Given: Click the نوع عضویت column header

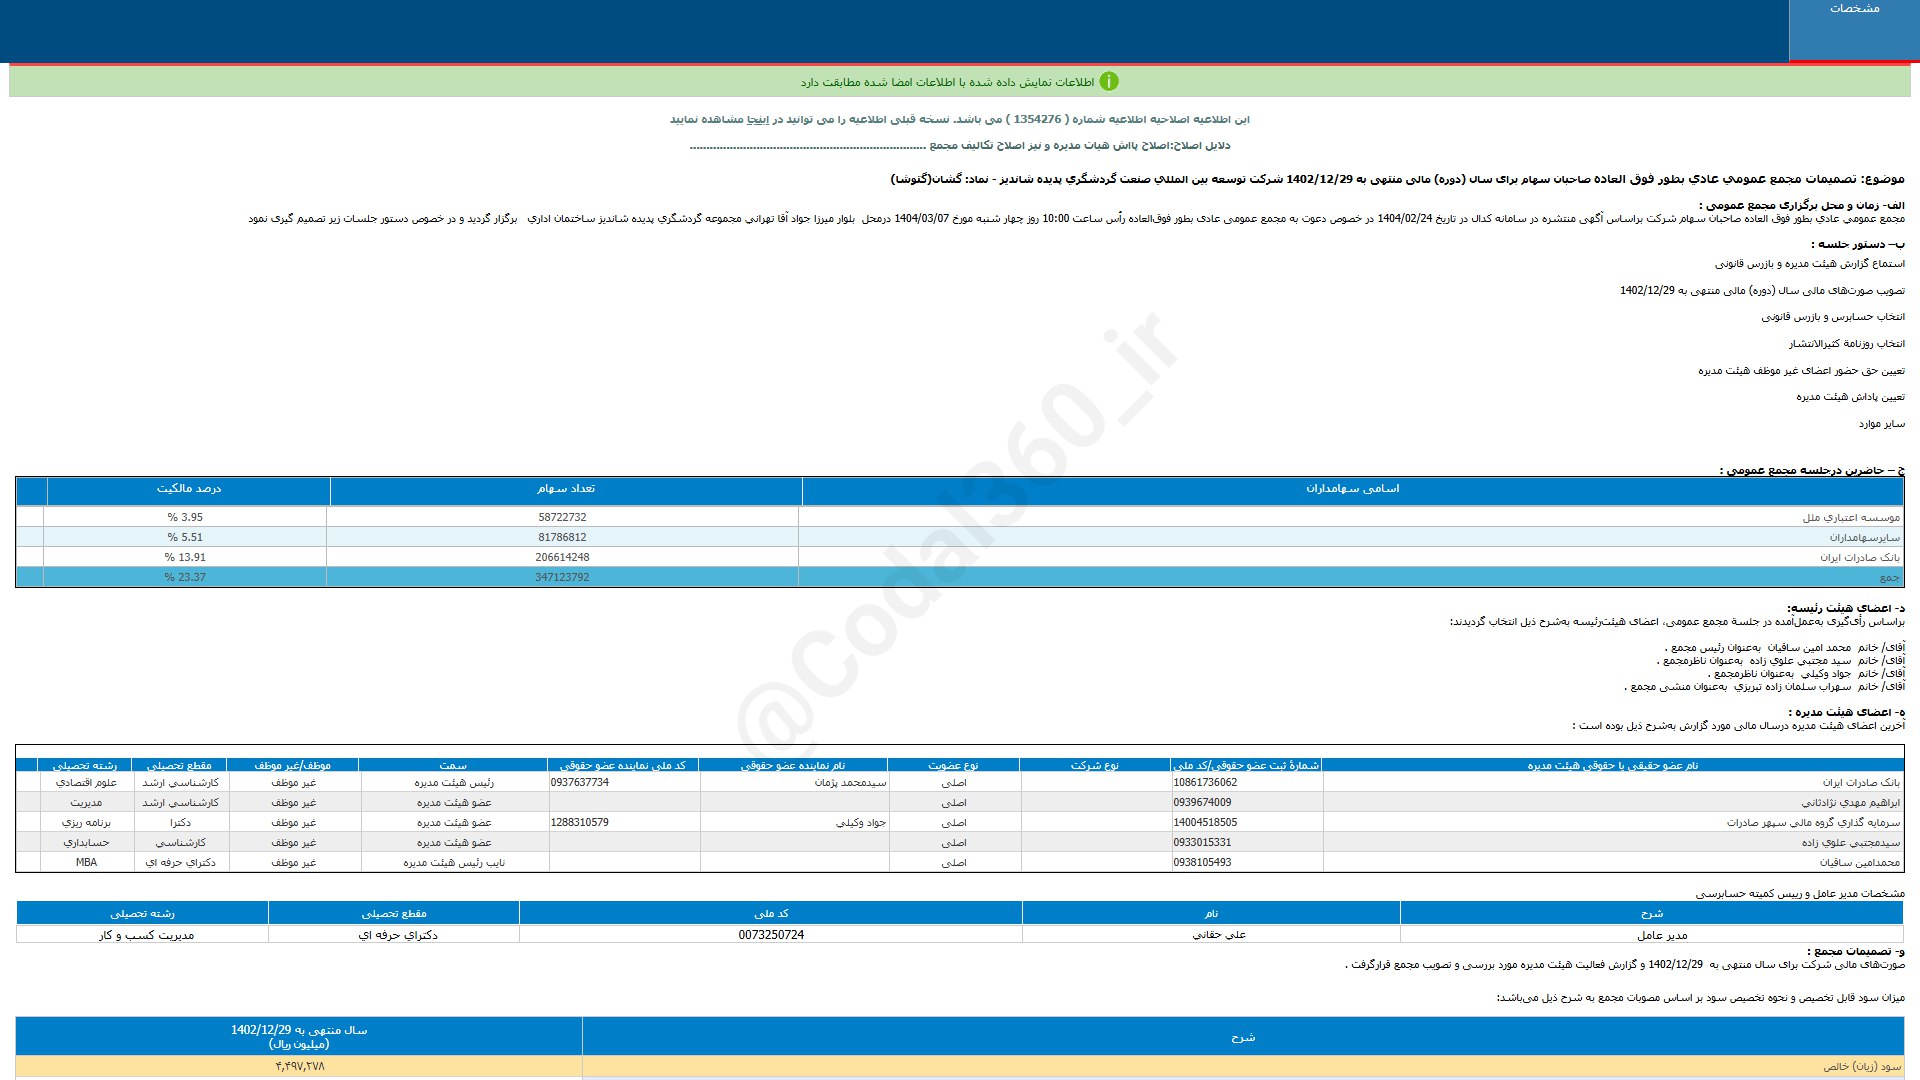Looking at the screenshot, I should [954, 765].
